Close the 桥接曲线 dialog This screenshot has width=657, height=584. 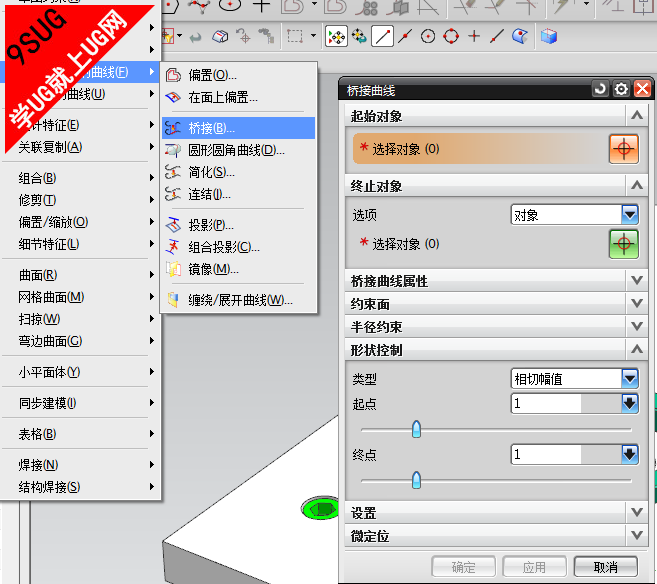642,89
